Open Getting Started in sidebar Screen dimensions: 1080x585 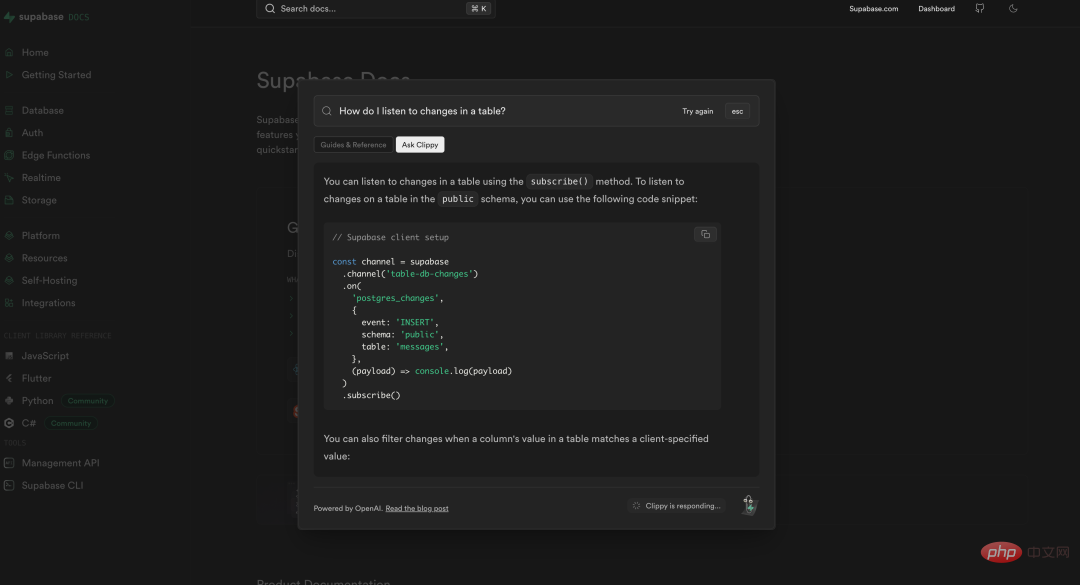(x=56, y=75)
